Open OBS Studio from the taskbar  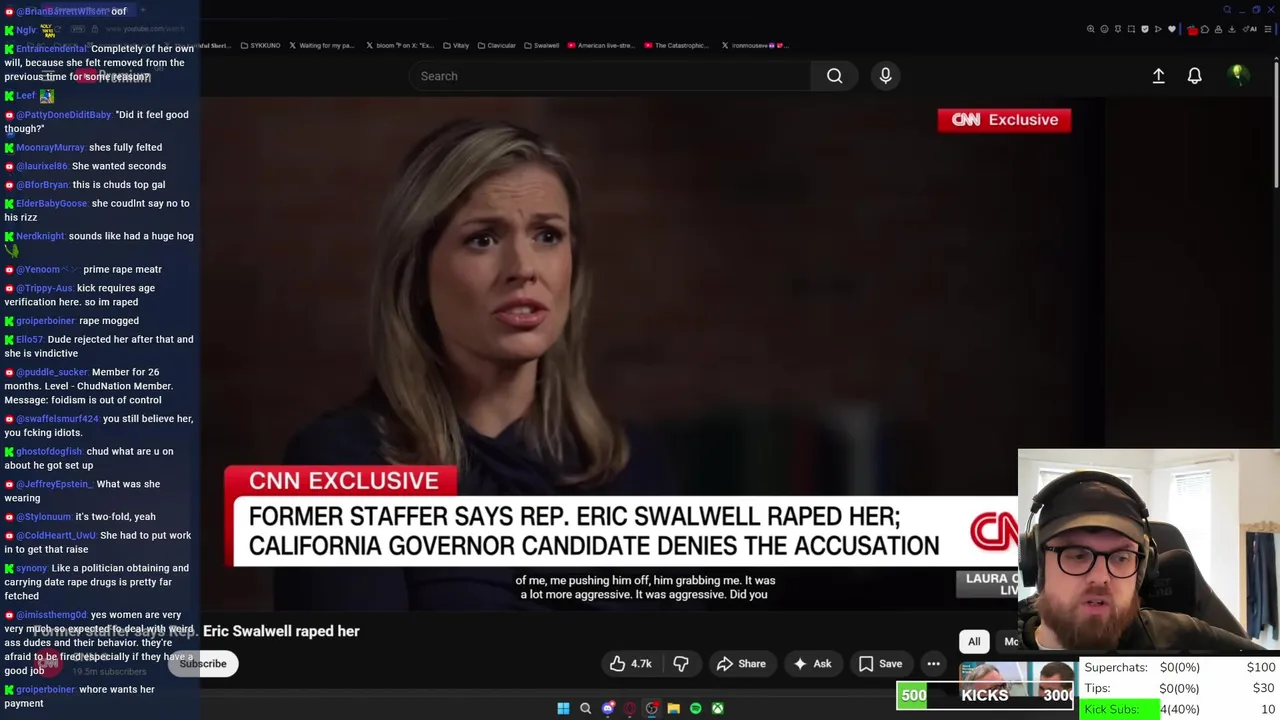click(x=651, y=708)
